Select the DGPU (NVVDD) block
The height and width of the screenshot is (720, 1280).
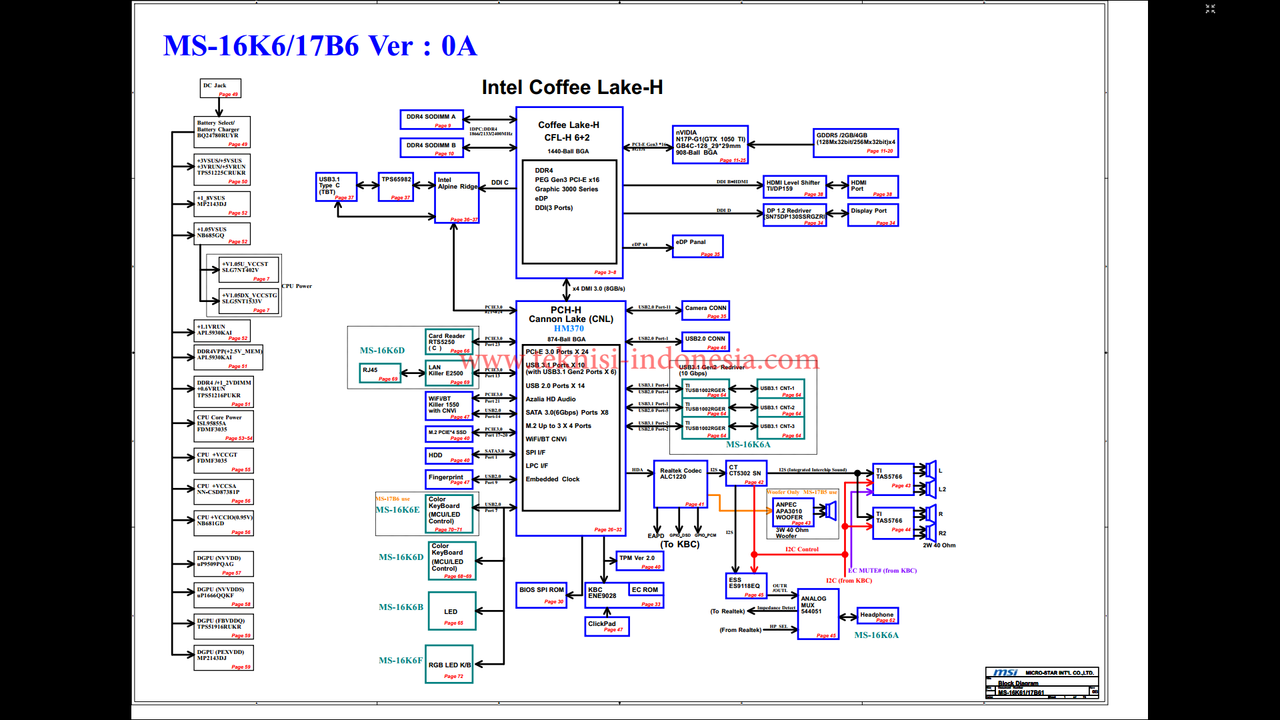pyautogui.click(x=222, y=564)
